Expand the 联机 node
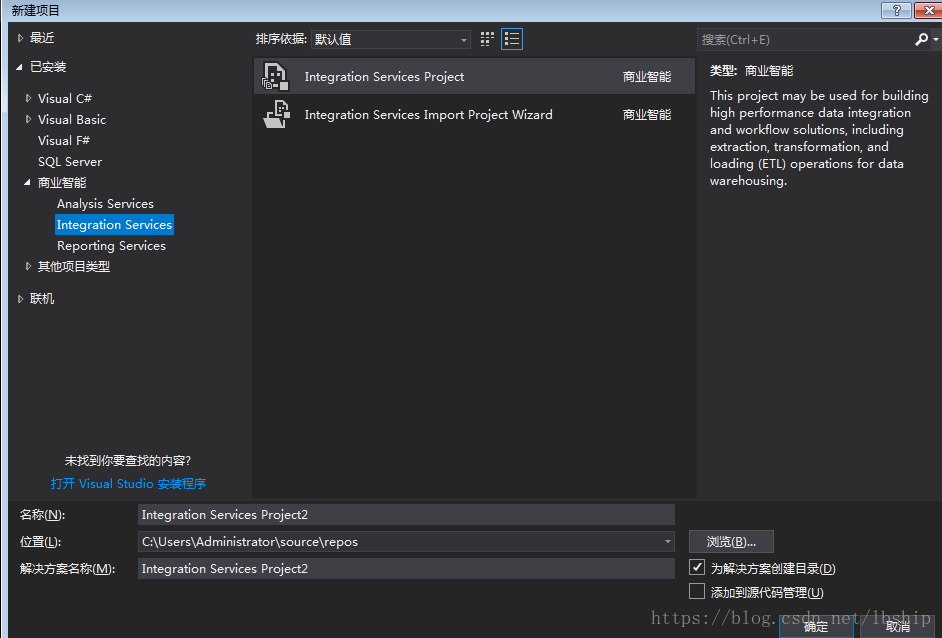Viewport: 942px width, 638px height. [x=20, y=299]
